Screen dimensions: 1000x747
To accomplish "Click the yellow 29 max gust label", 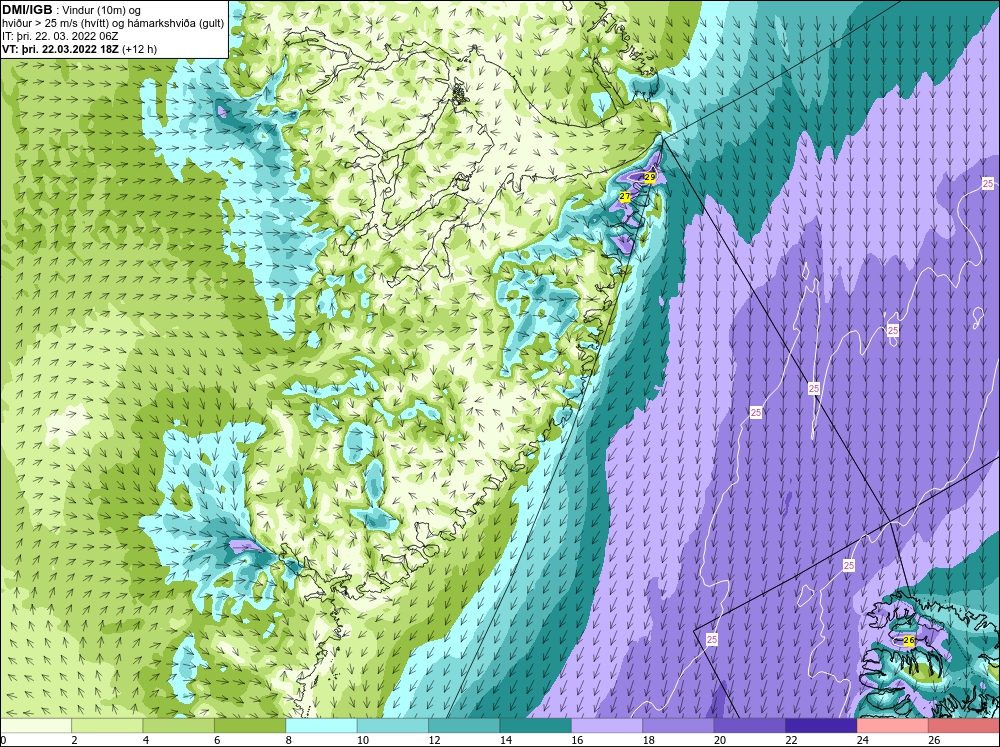I will pos(650,177).
